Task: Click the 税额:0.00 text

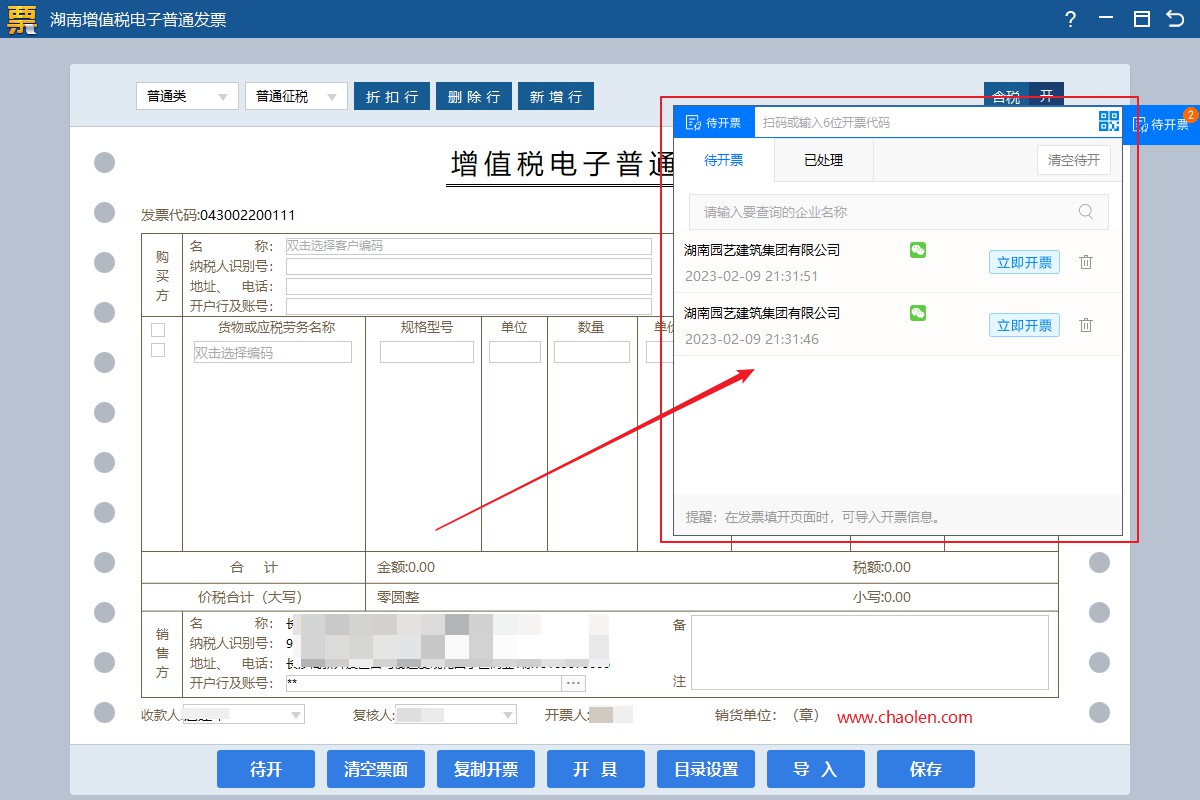Action: 882,567
